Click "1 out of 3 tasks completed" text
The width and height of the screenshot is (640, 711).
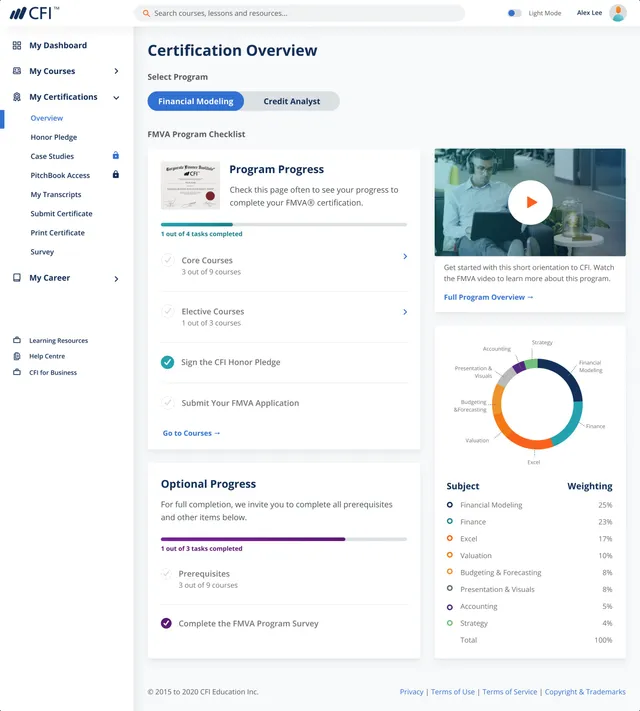coord(201,549)
